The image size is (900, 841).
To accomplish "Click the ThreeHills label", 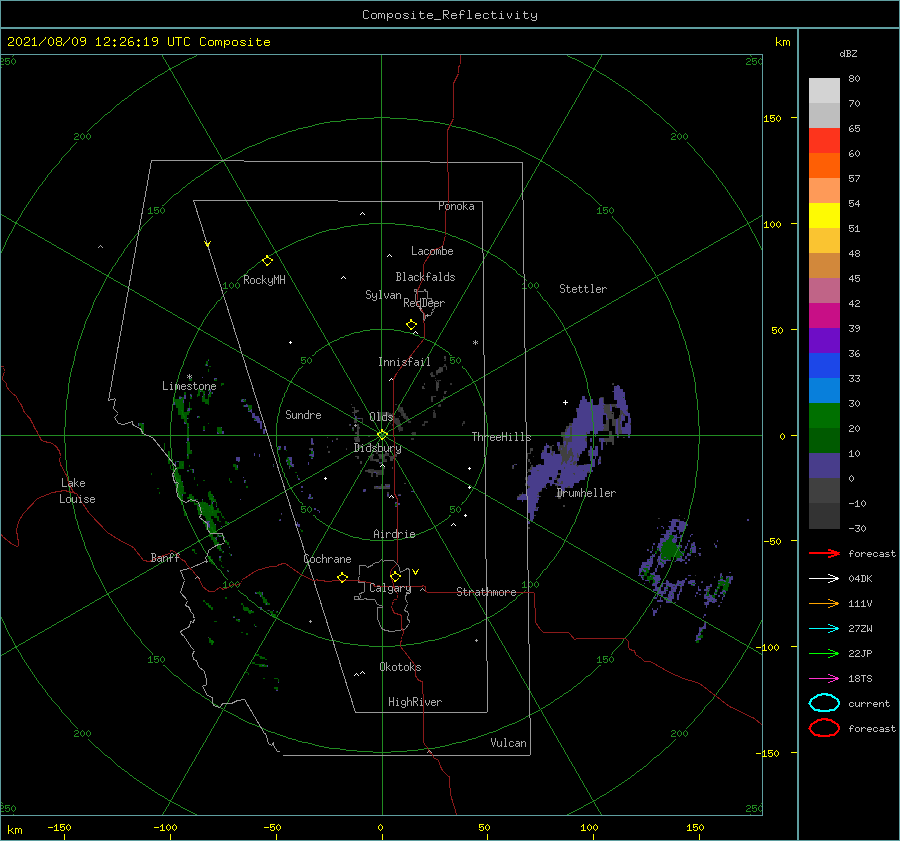I will tap(502, 437).
